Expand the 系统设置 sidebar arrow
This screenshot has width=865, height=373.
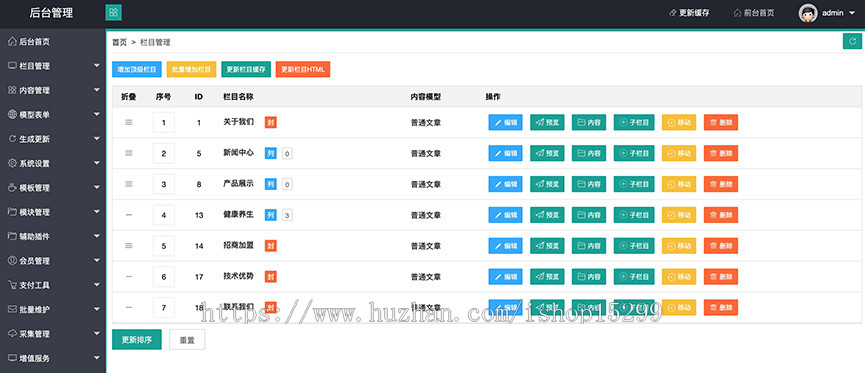tap(97, 163)
